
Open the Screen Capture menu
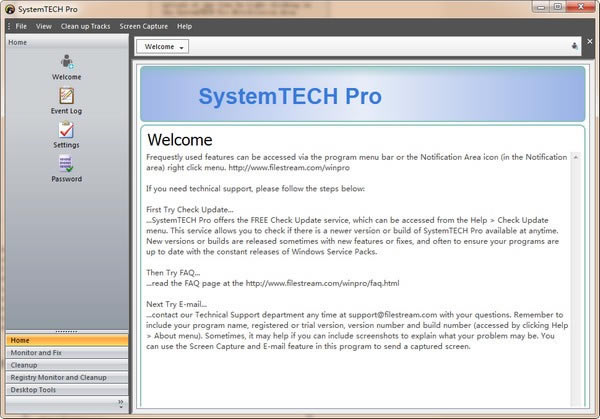pyautogui.click(x=143, y=26)
